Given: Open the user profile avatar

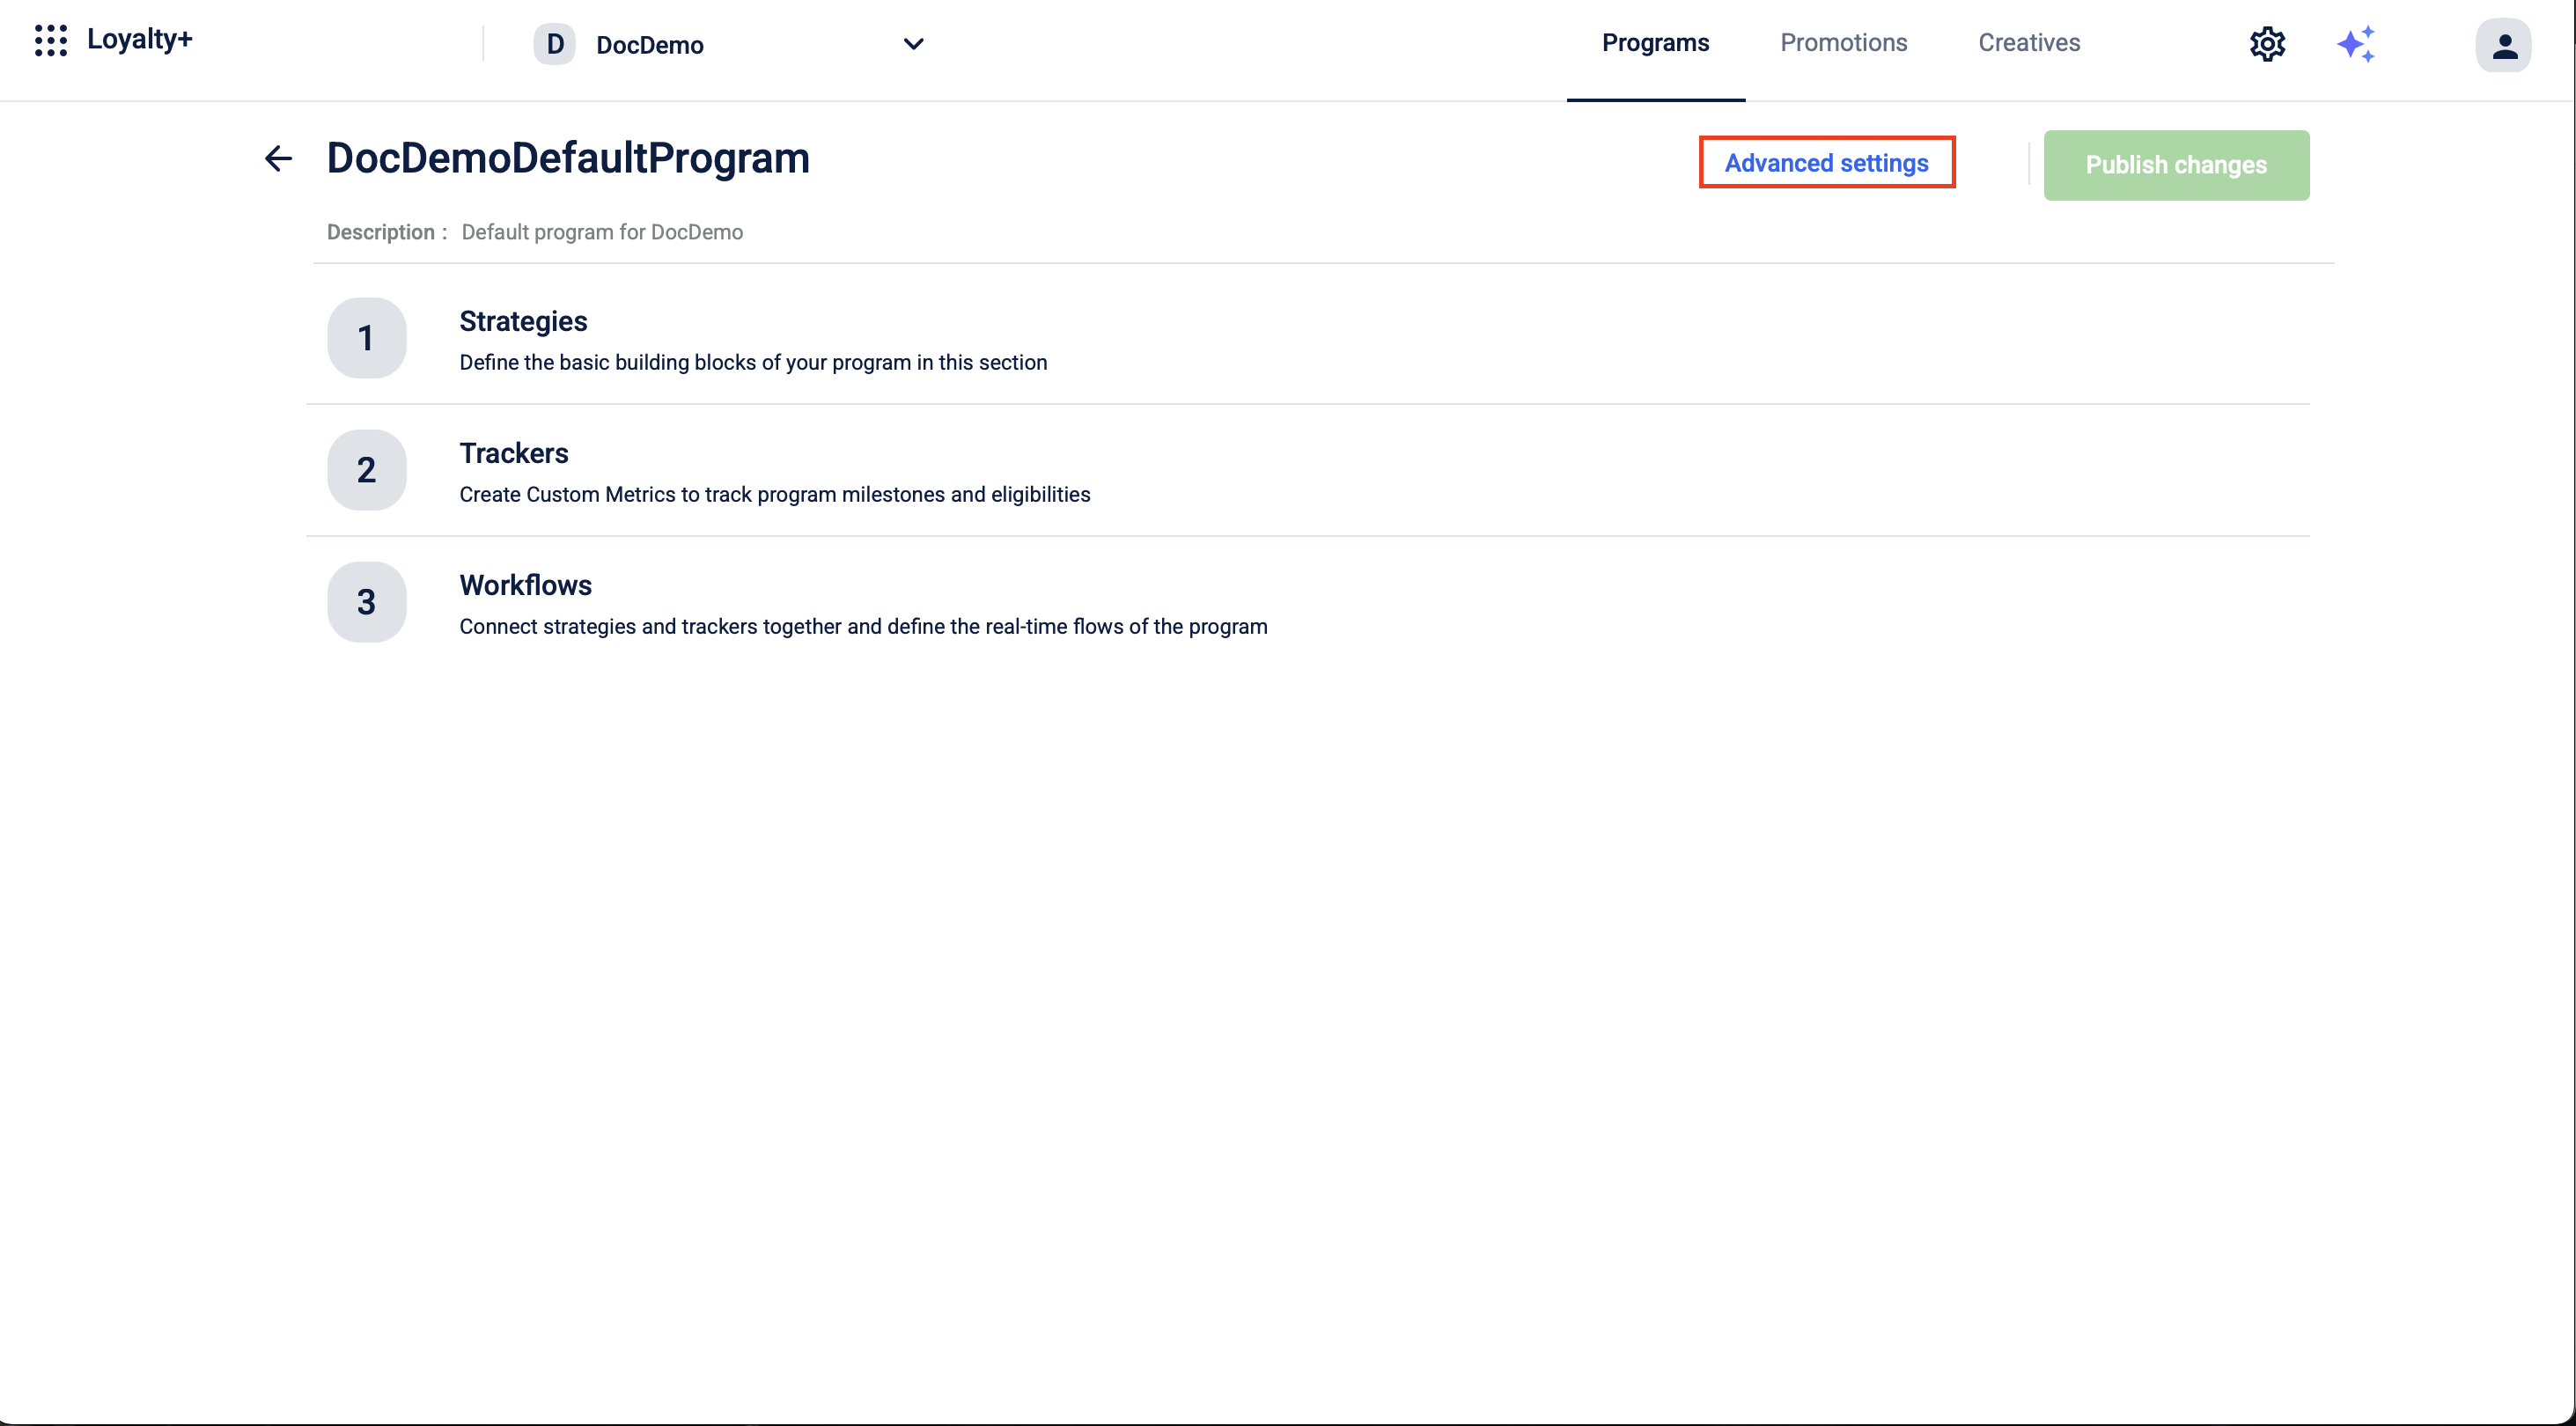Looking at the screenshot, I should click(2503, 46).
